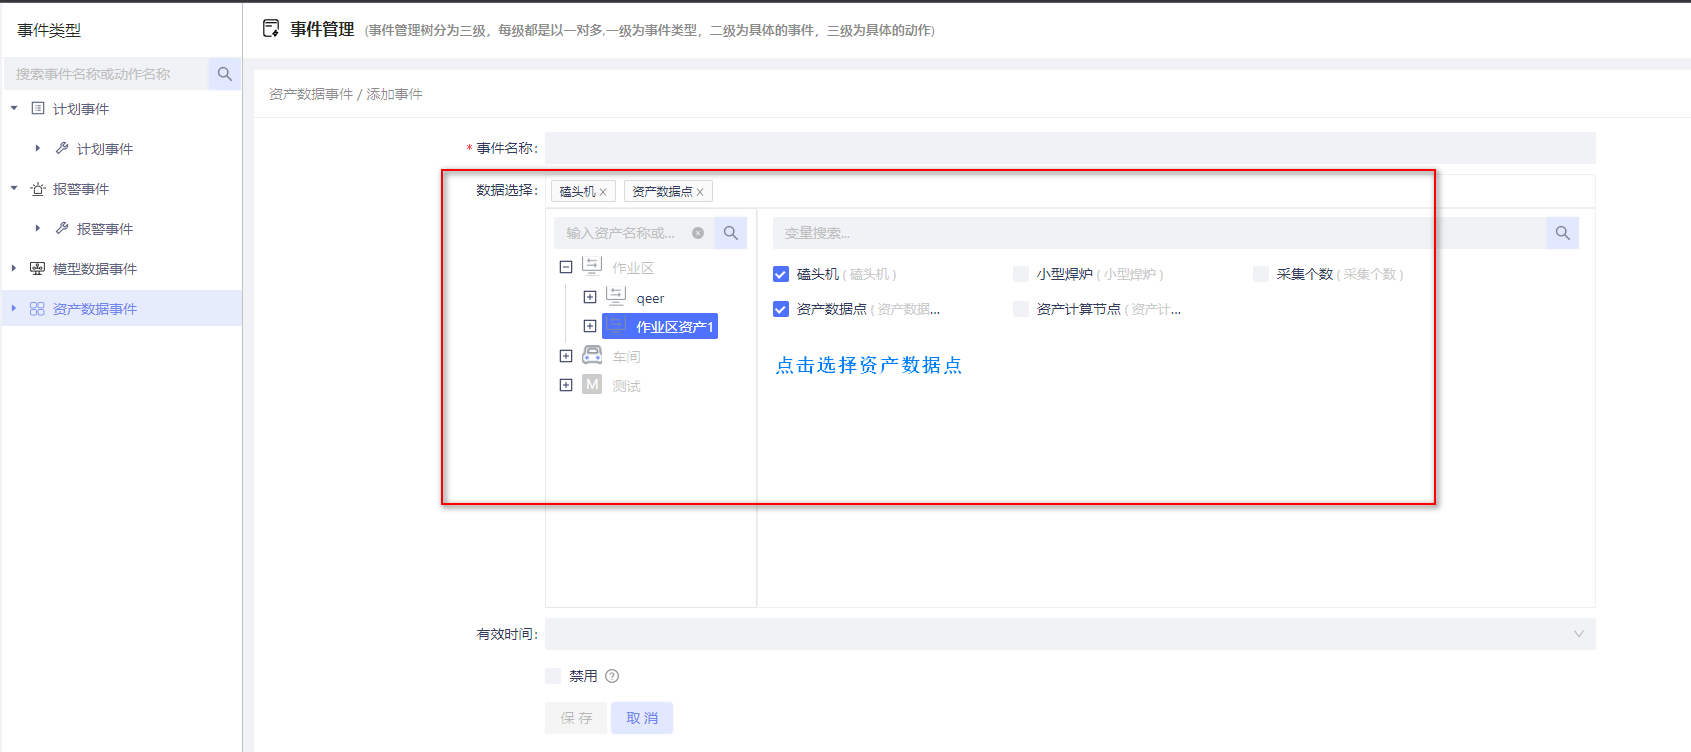Image resolution: width=1691 pixels, height=752 pixels.
Task: Collapse the top-level 计划事件 sidebar group
Action: (x=14, y=108)
